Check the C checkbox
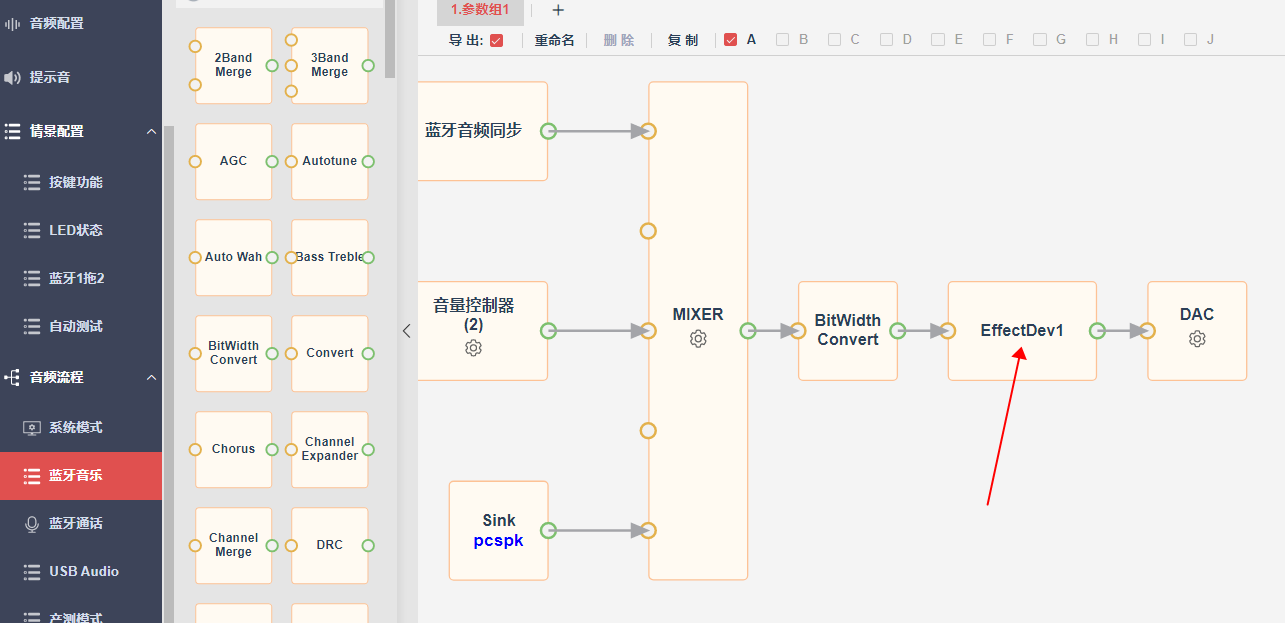The width and height of the screenshot is (1285, 623). pos(835,40)
